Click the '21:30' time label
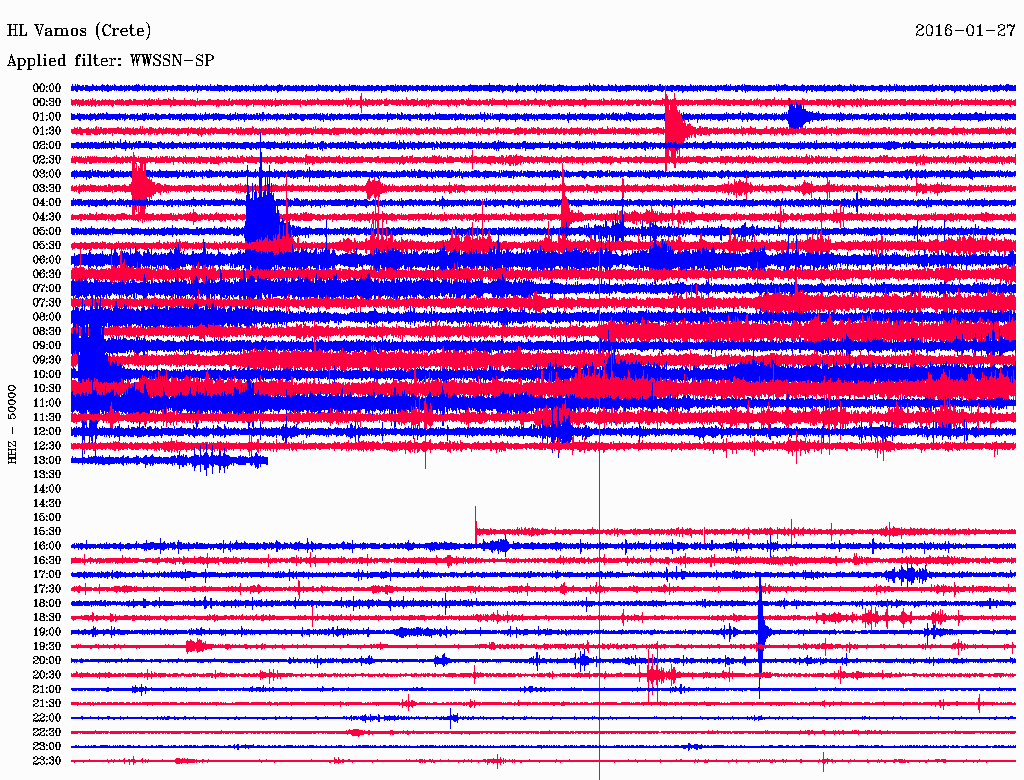Image resolution: width=1024 pixels, height=780 pixels. 47,704
